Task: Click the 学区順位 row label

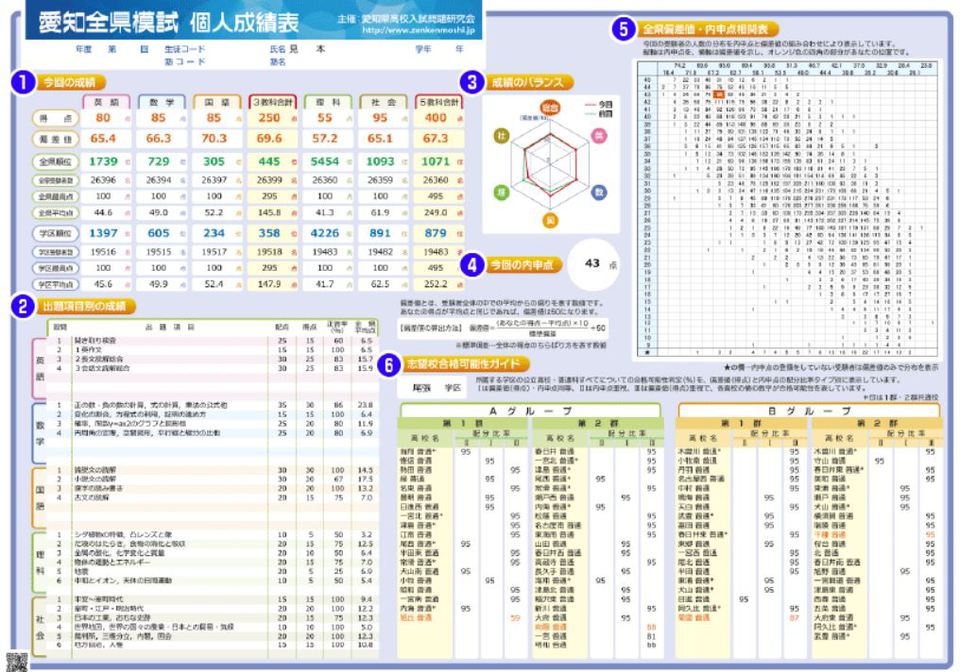Action: coord(56,234)
